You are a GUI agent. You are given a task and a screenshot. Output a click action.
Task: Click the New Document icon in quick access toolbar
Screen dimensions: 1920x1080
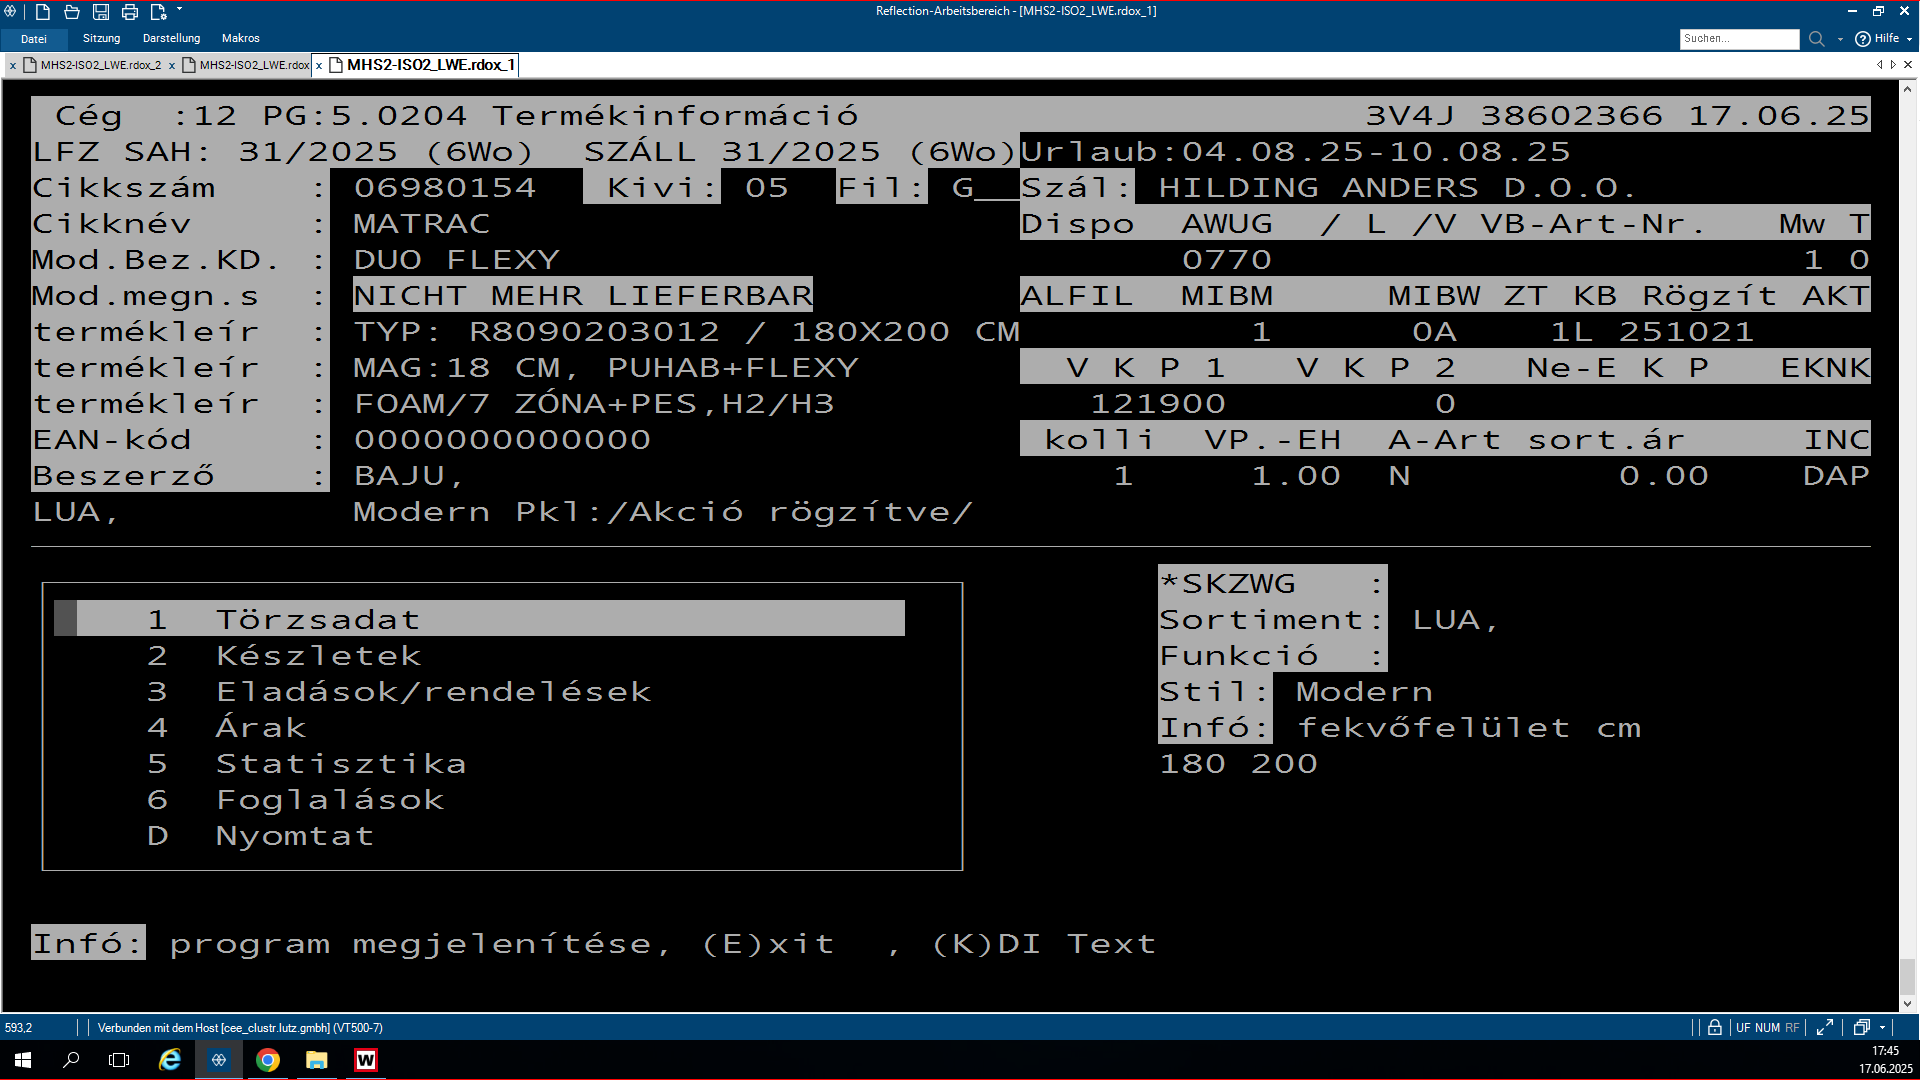click(43, 12)
